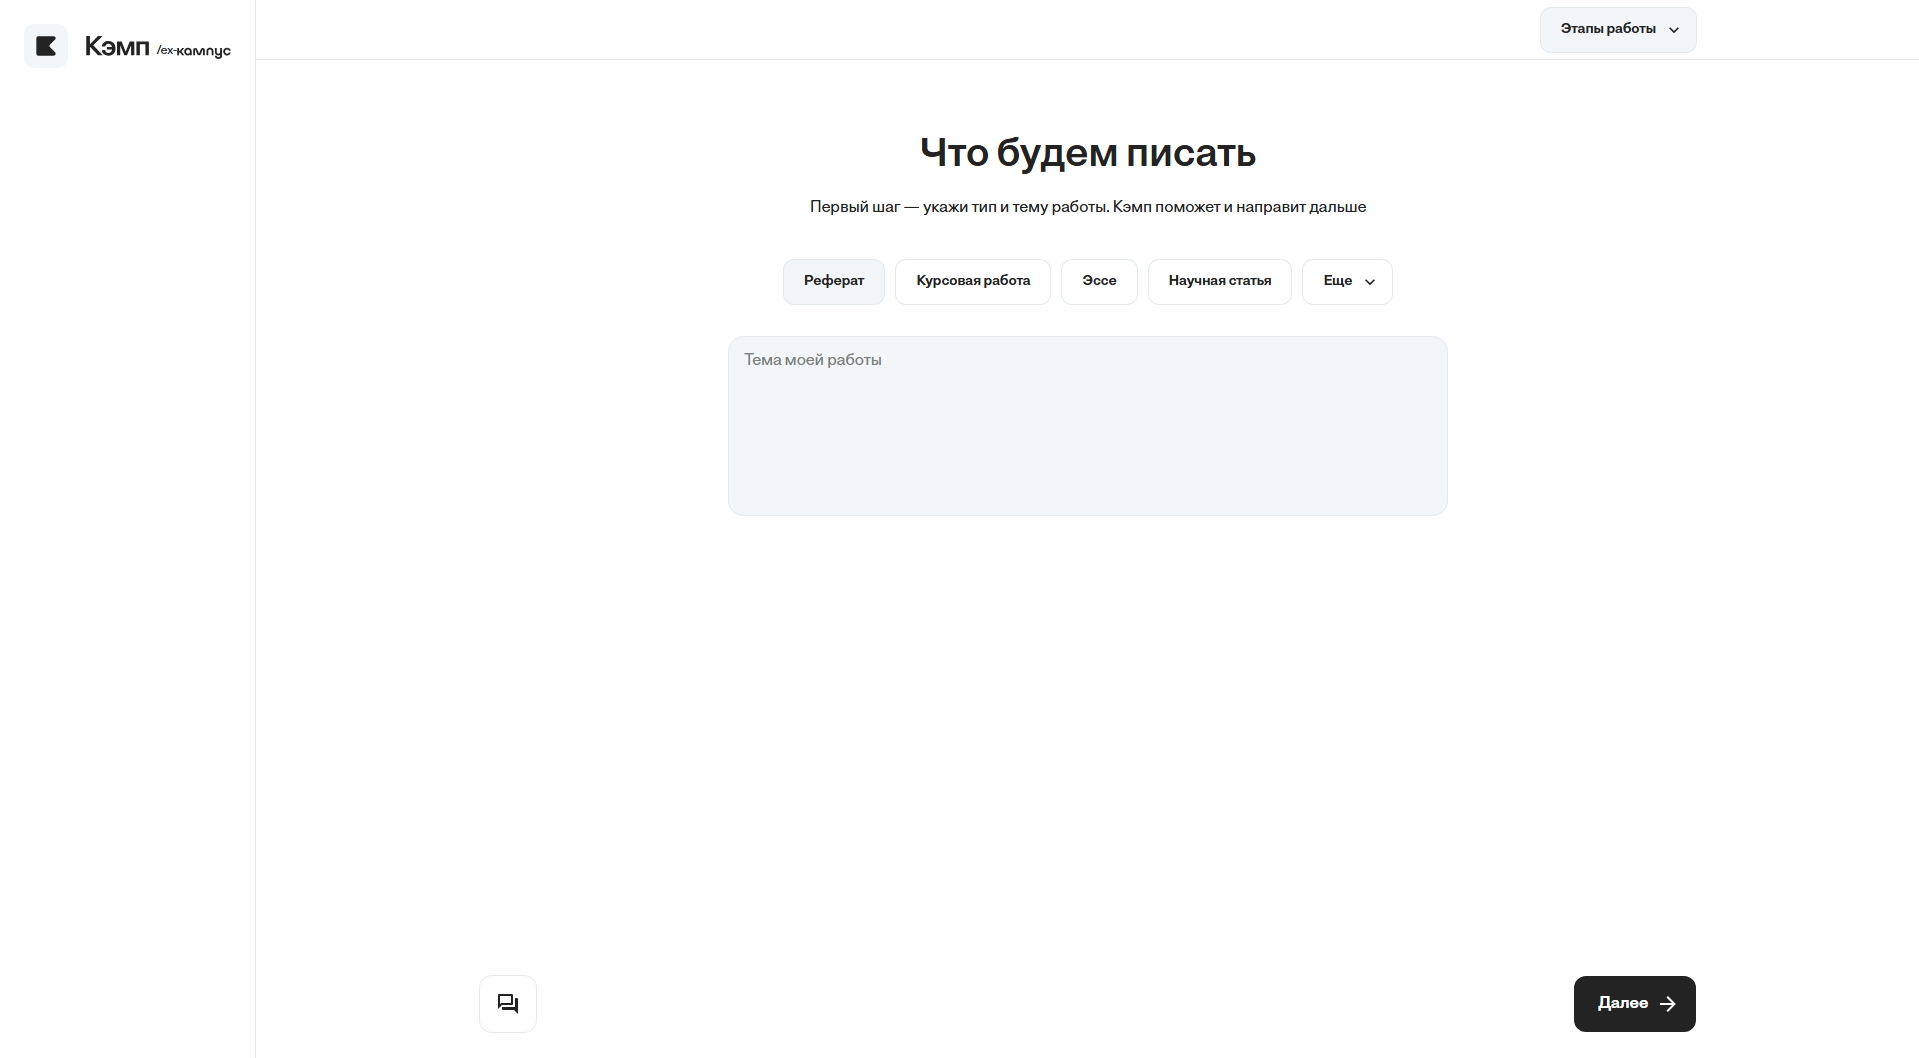
Task: Click the chevron icon beside Еще
Action: click(x=1370, y=282)
